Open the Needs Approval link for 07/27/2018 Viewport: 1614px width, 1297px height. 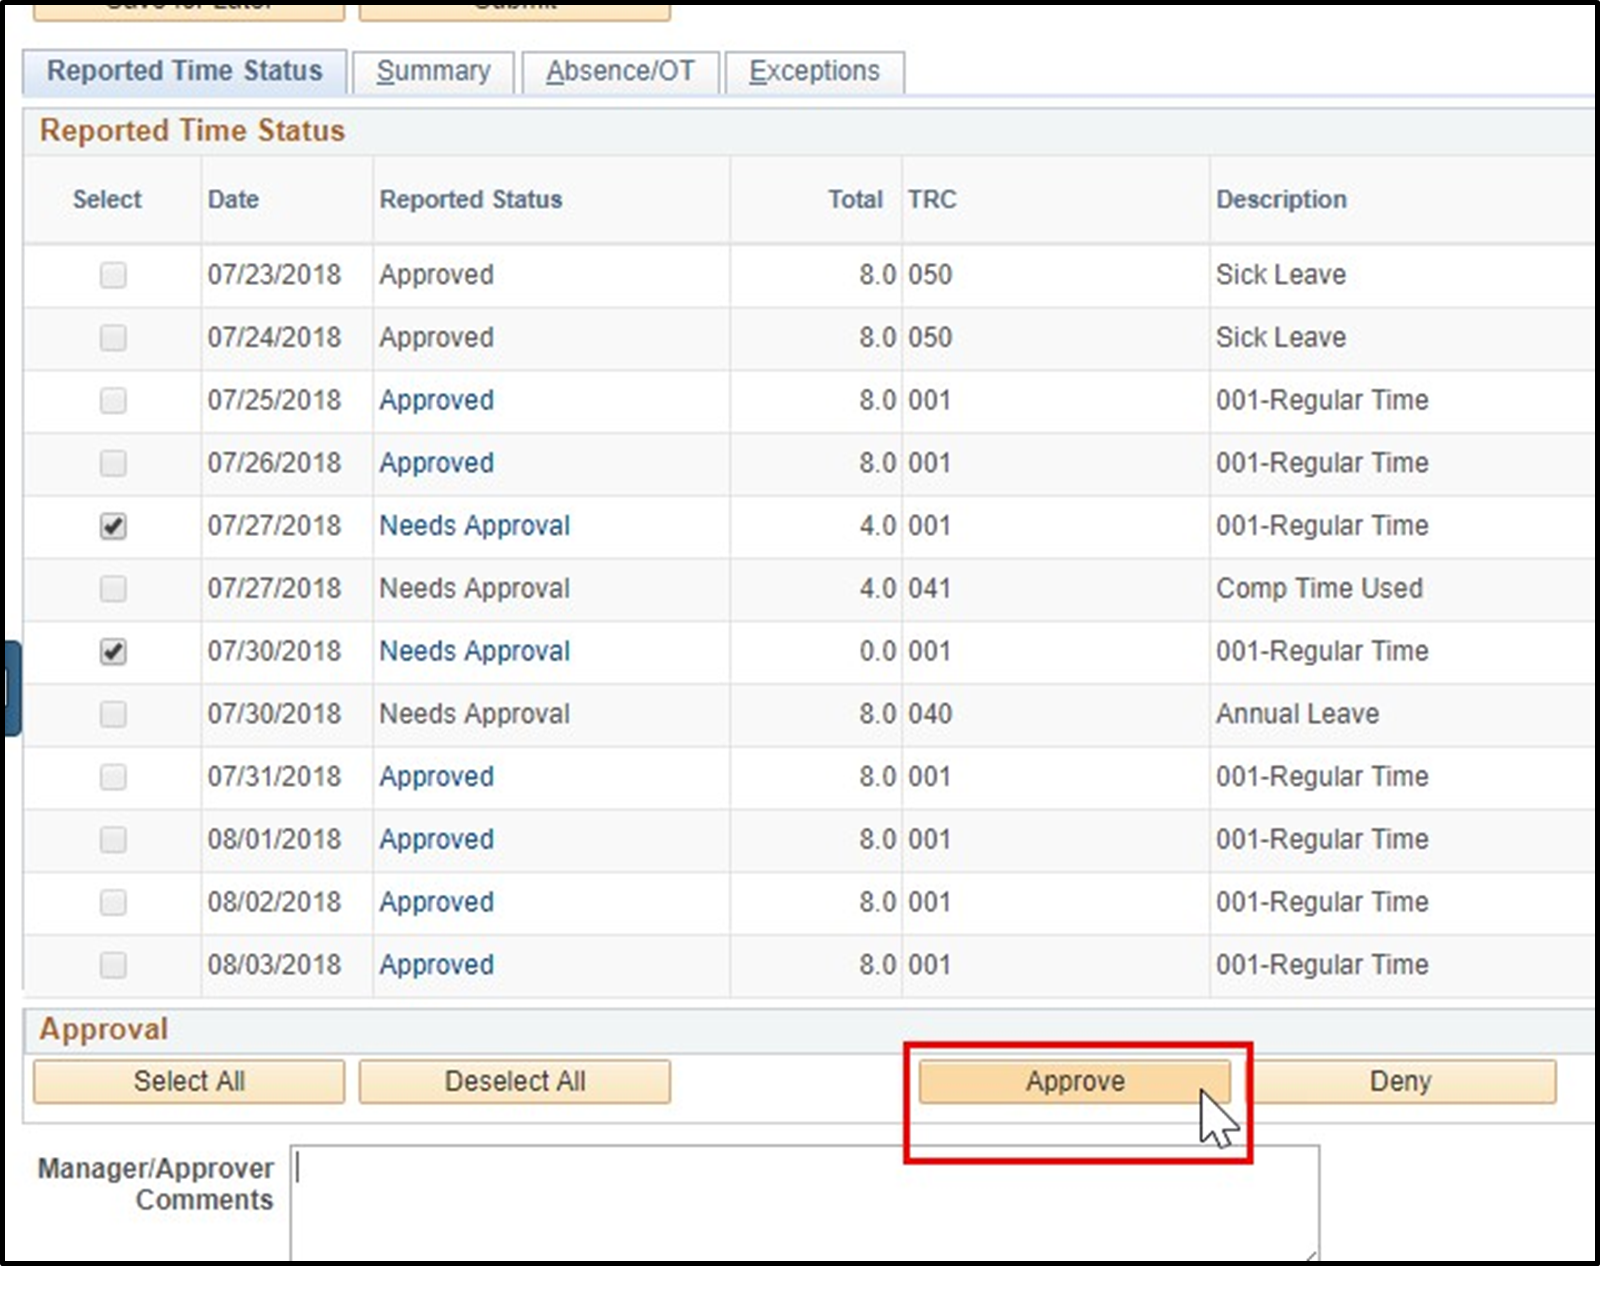click(x=475, y=525)
